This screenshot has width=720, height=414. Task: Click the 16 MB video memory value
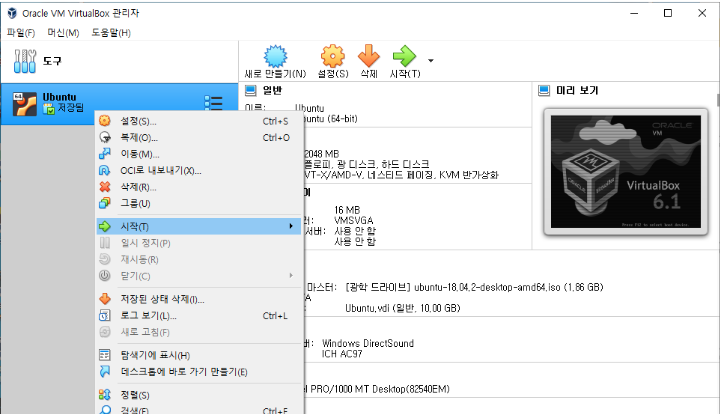(347, 210)
